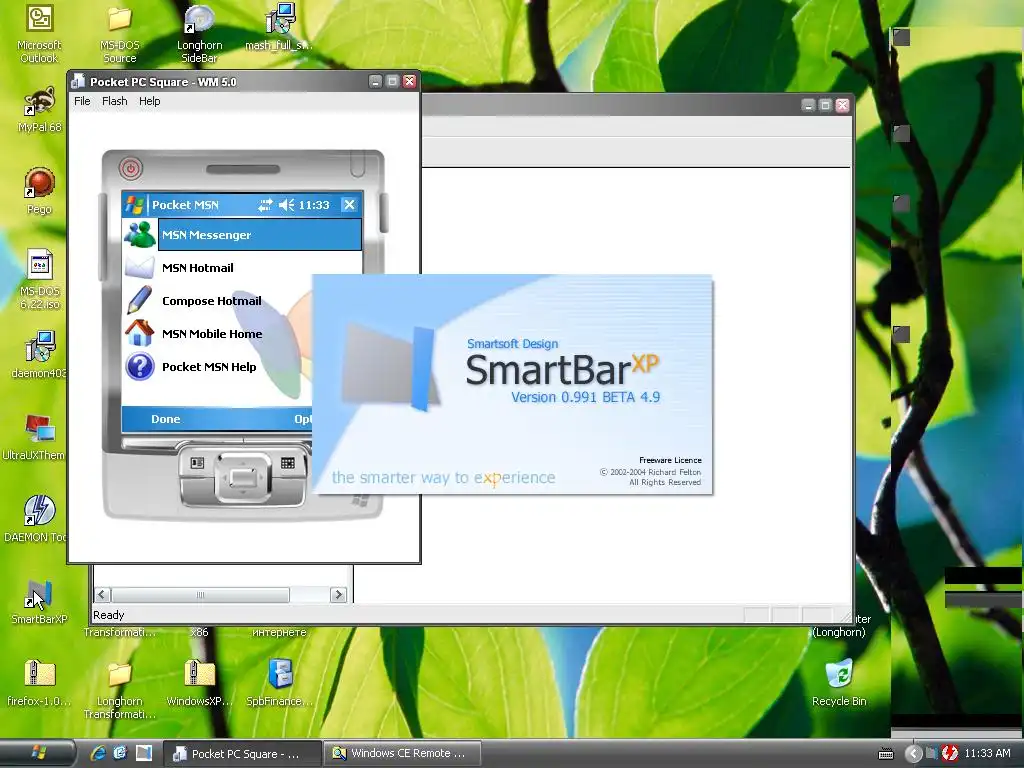Image resolution: width=1024 pixels, height=768 pixels.
Task: Switch to Windows CE Remote taskbar button
Action: point(402,754)
